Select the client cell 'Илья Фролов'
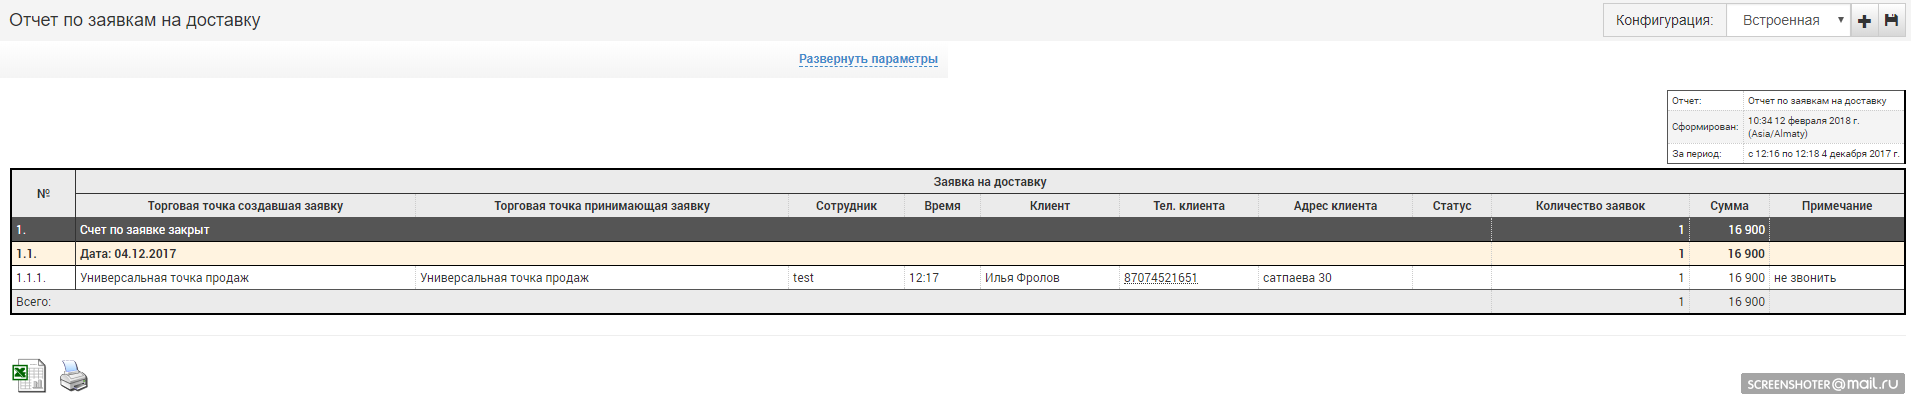 1022,278
